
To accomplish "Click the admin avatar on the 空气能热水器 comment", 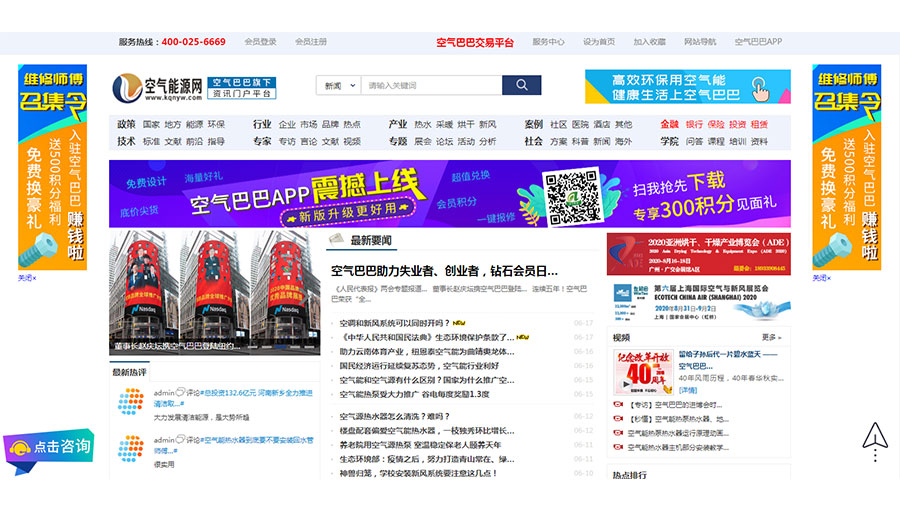I will pyautogui.click(x=131, y=449).
